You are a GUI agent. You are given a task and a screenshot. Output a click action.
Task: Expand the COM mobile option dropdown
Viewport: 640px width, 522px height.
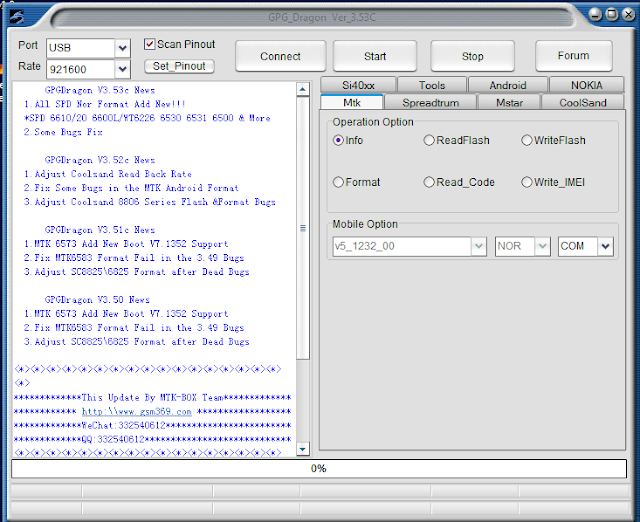coord(605,246)
